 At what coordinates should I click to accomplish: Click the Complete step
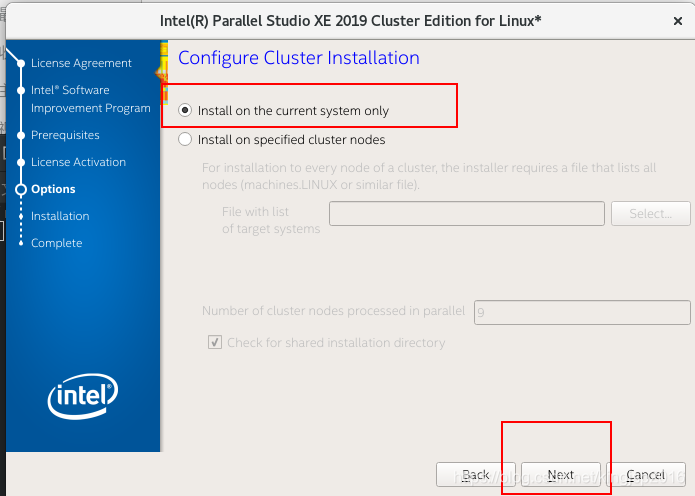coord(57,243)
